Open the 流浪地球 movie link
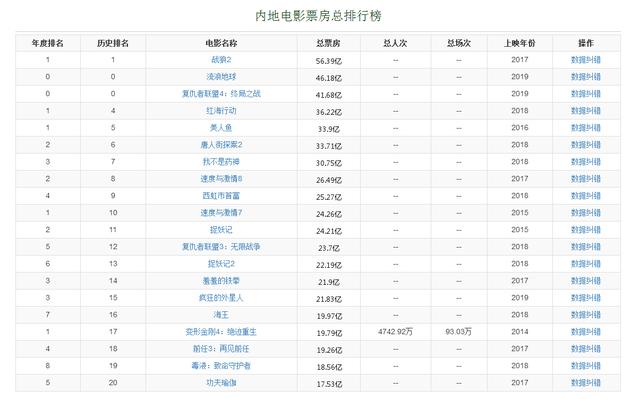Viewport: 640px width, 399px height. click(221, 77)
